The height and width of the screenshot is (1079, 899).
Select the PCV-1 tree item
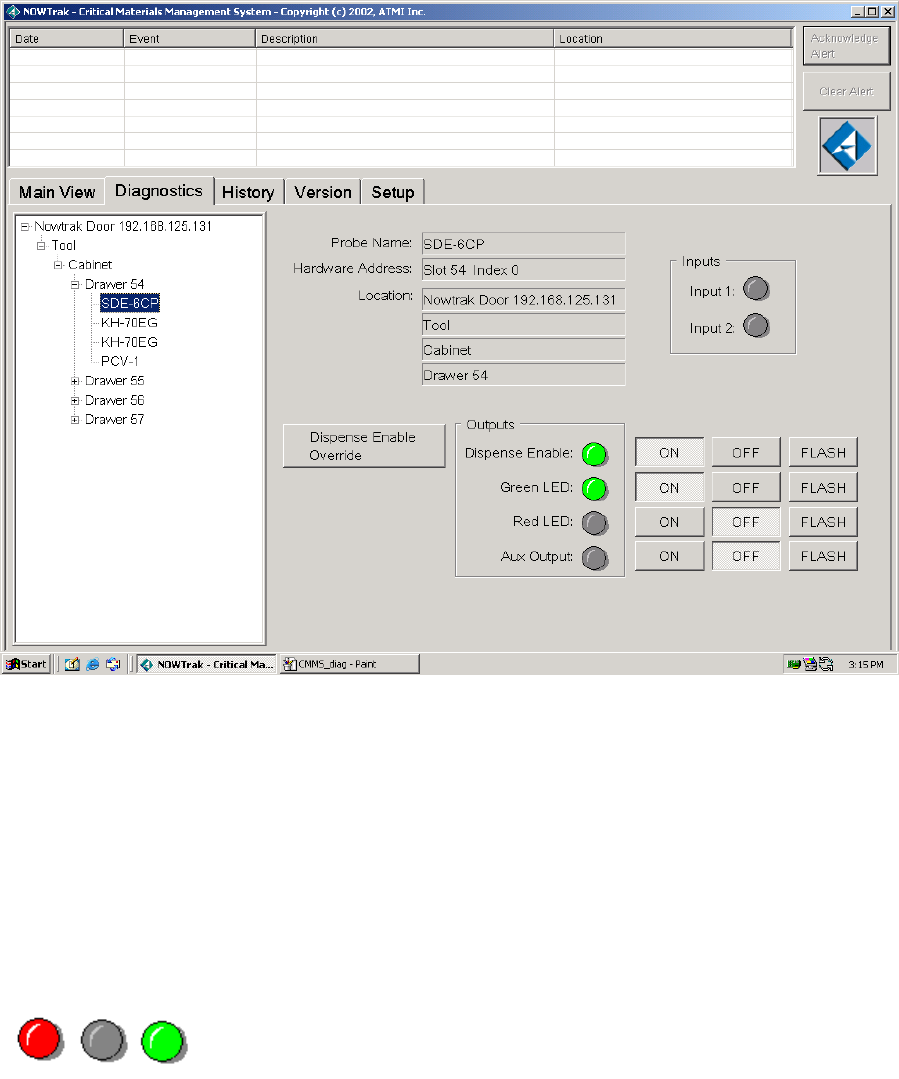coord(120,361)
